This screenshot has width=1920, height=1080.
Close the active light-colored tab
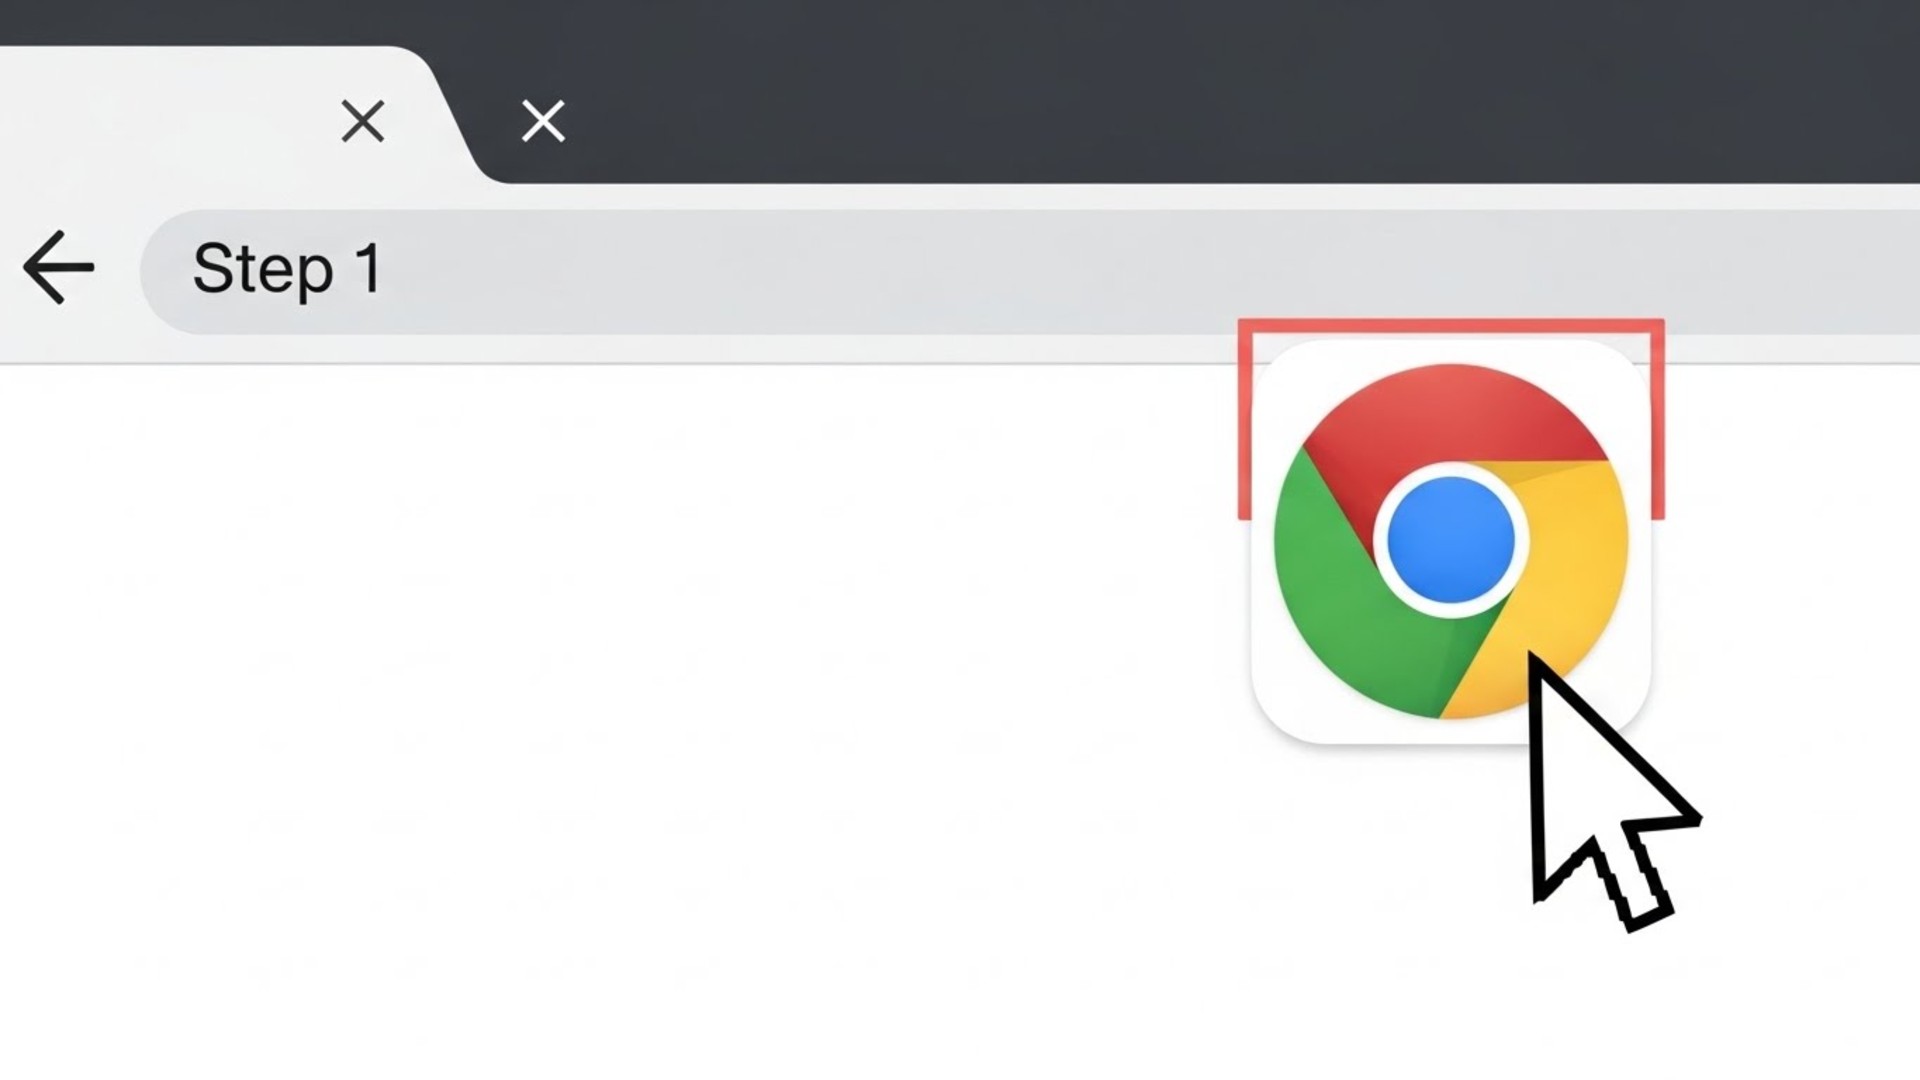(x=362, y=122)
